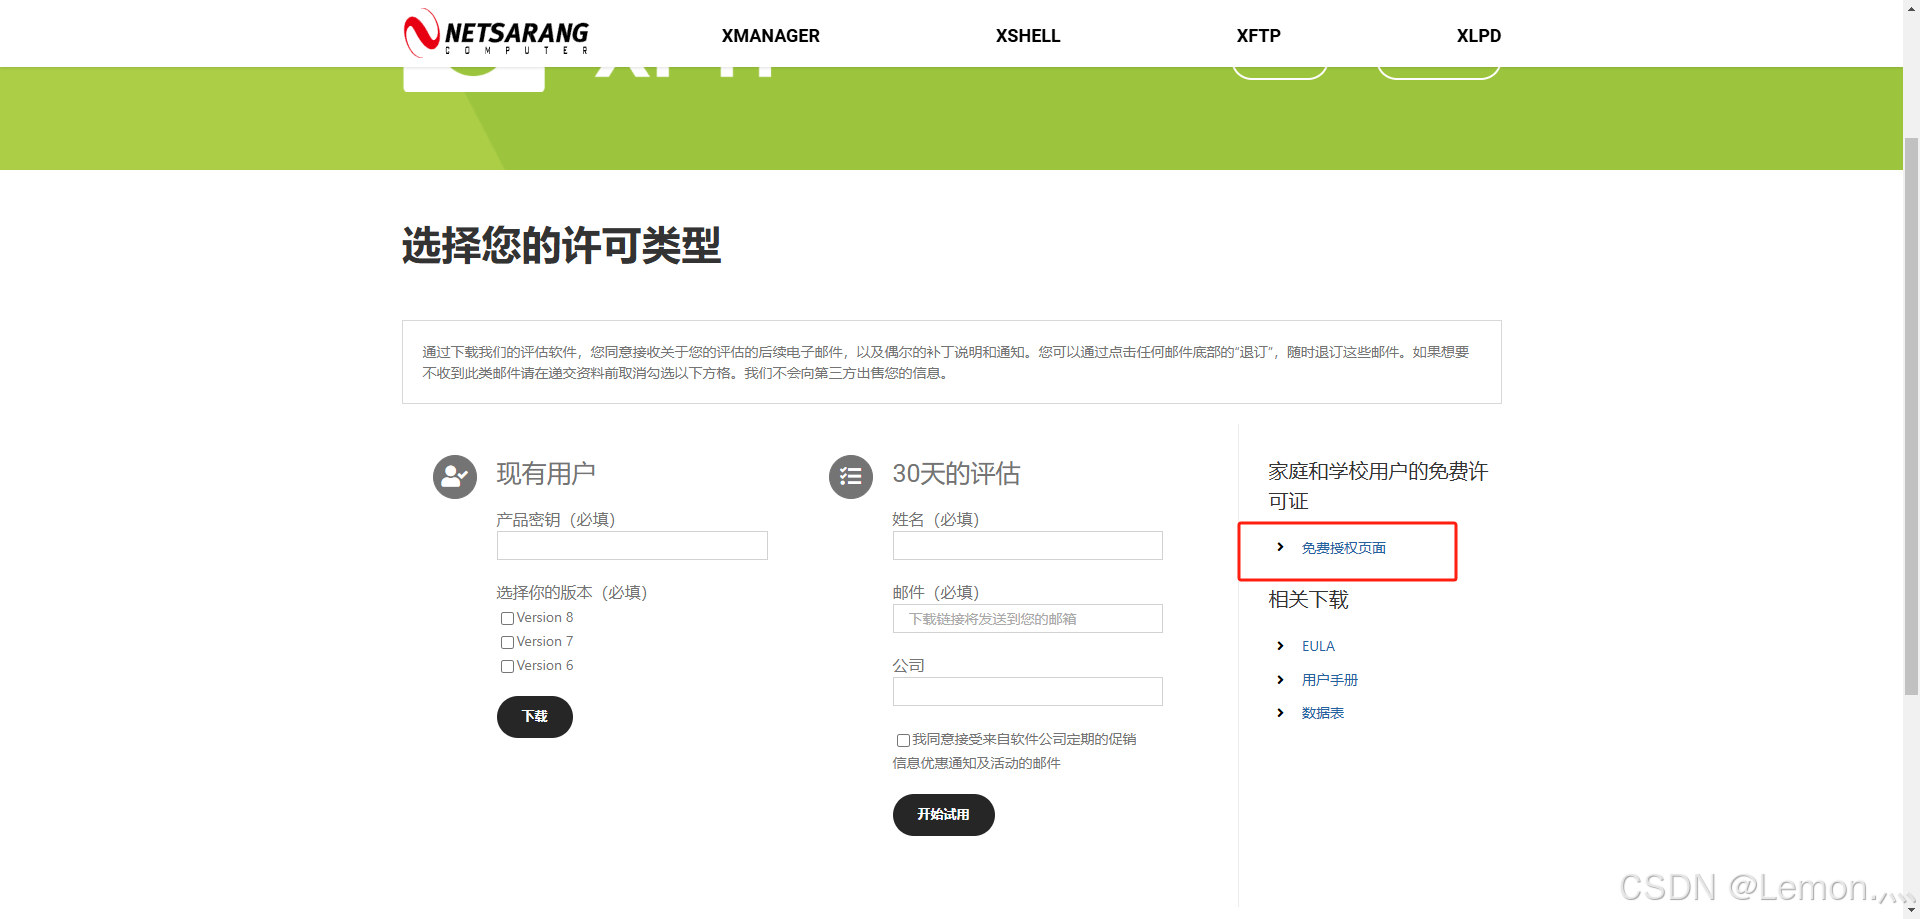Open the XLPD menu
Image resolution: width=1920 pixels, height=919 pixels.
1479,36
